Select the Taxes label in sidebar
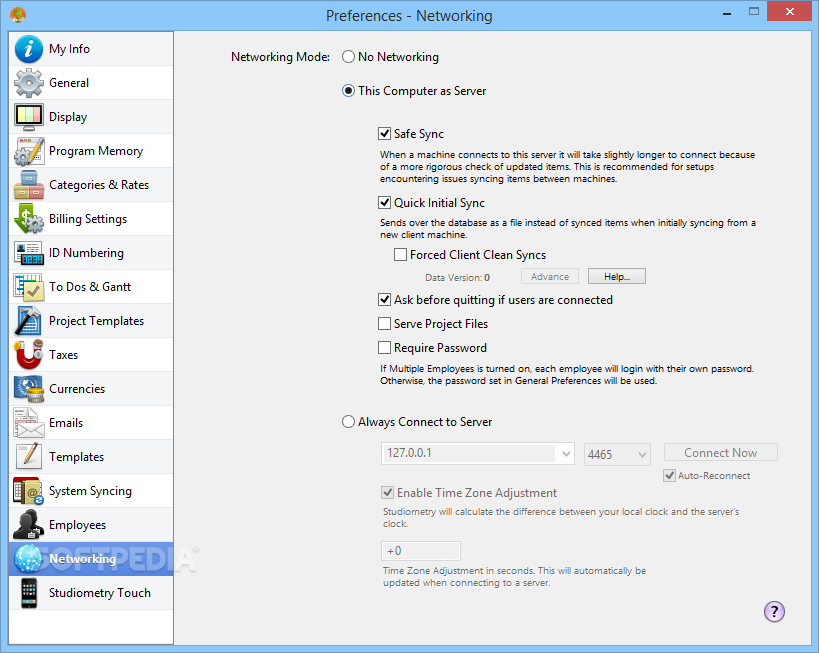Viewport: 819px width, 653px height. coord(63,355)
